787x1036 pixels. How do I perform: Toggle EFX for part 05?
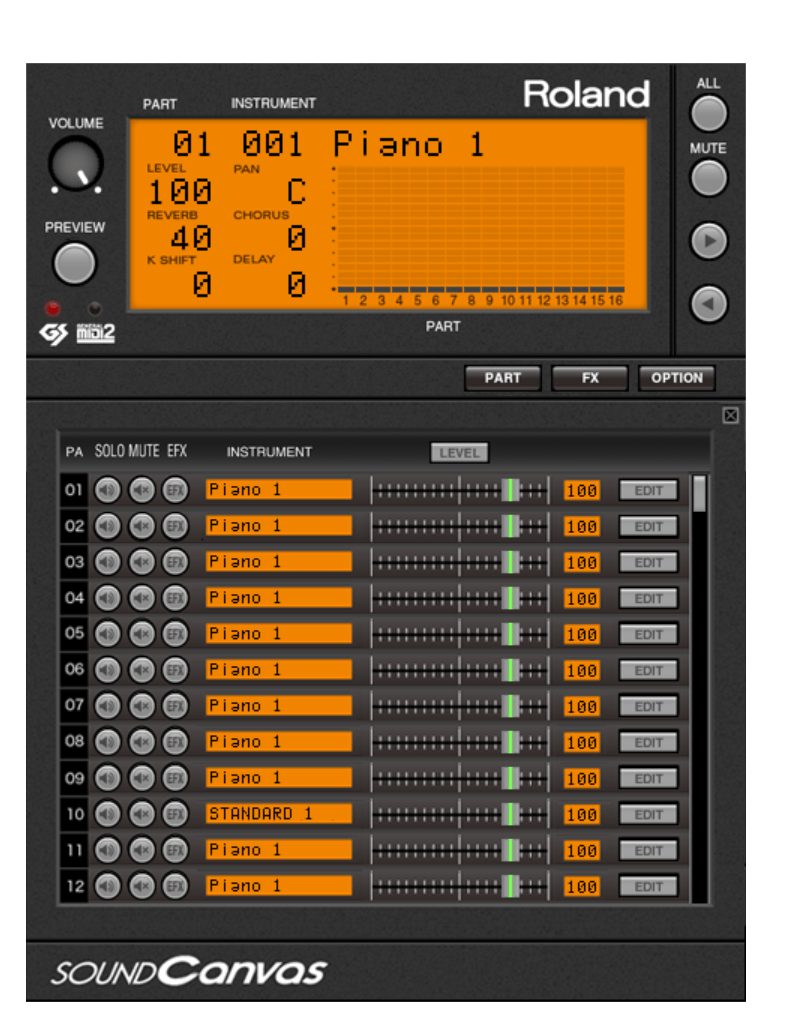click(175, 634)
